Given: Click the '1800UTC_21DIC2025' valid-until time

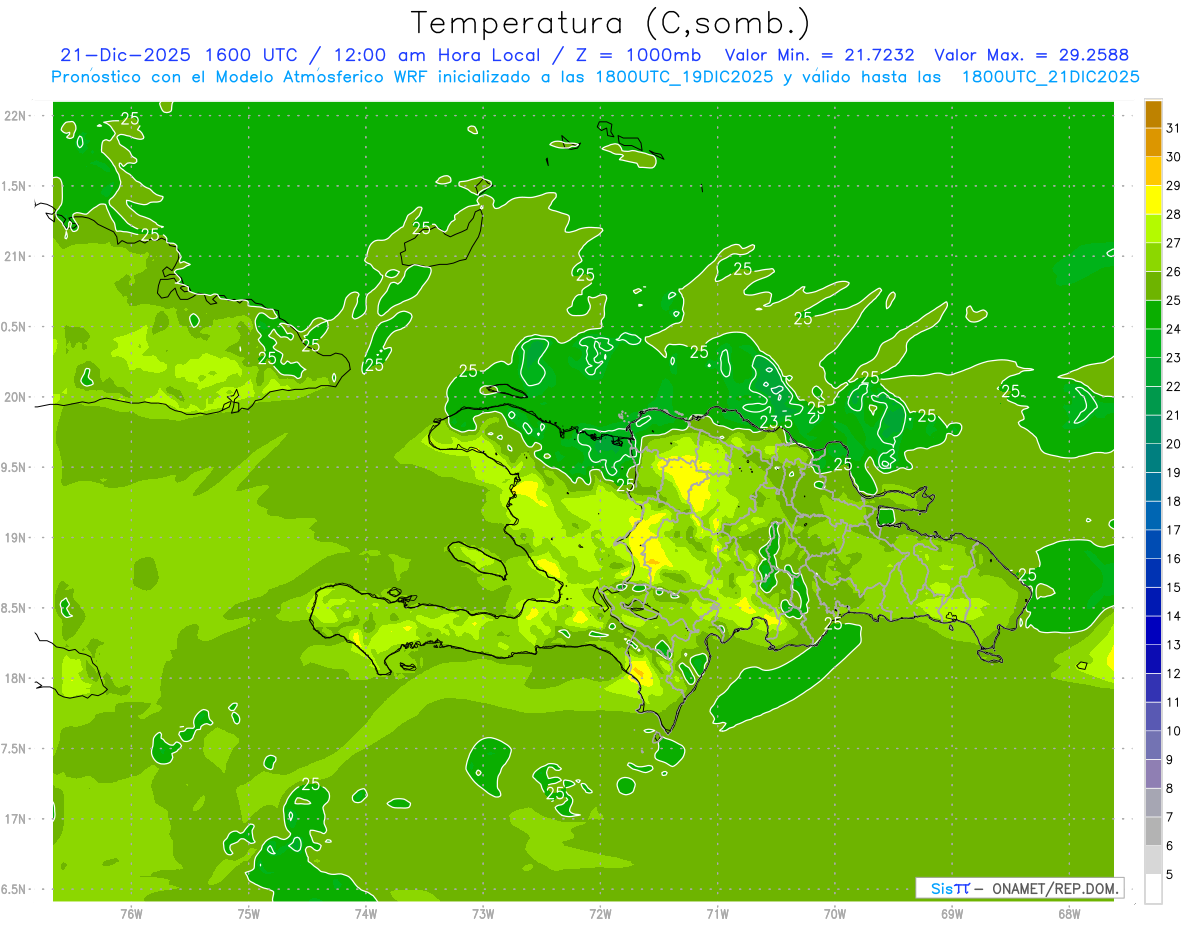Looking at the screenshot, I should (x=1050, y=77).
